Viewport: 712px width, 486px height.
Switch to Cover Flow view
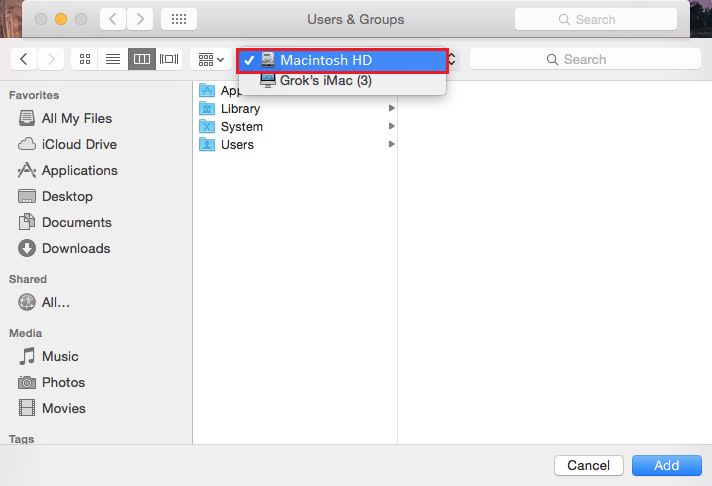pyautogui.click(x=169, y=59)
